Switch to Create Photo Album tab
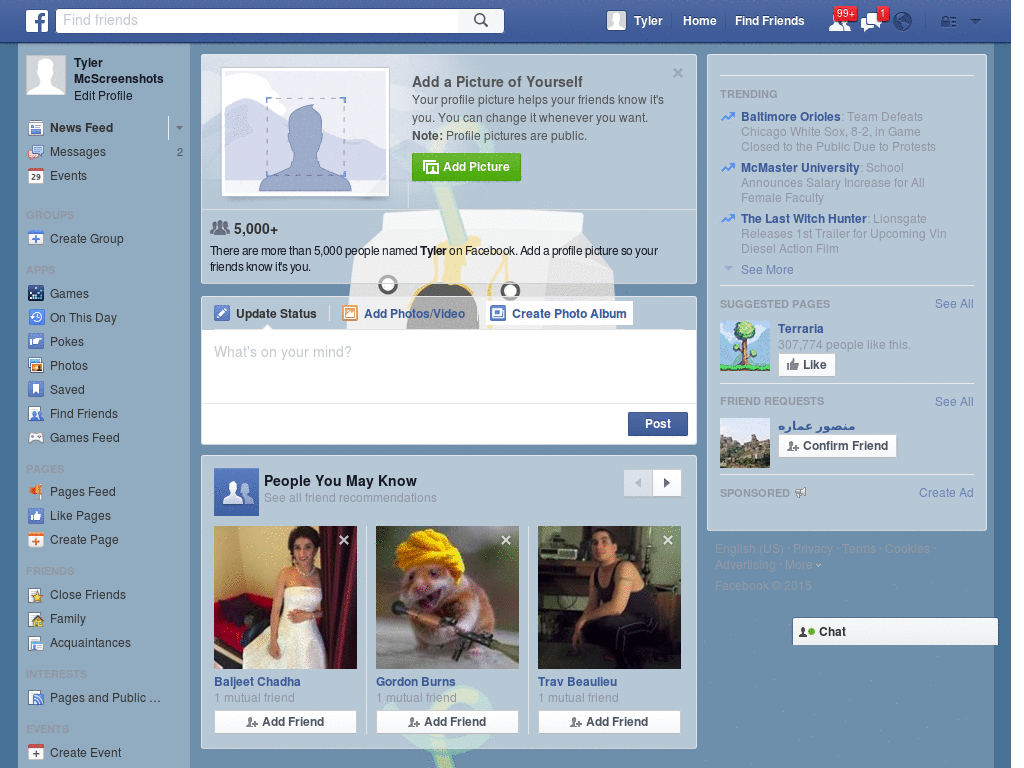This screenshot has height=768, width=1024. tap(558, 313)
